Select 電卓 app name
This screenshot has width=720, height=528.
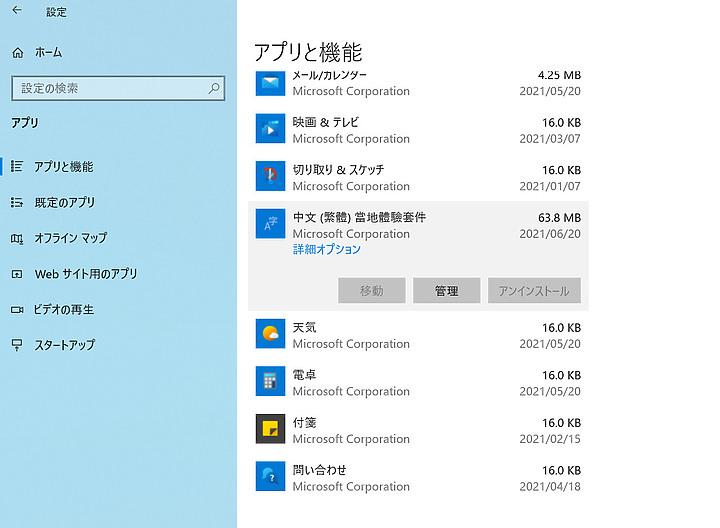(x=304, y=375)
